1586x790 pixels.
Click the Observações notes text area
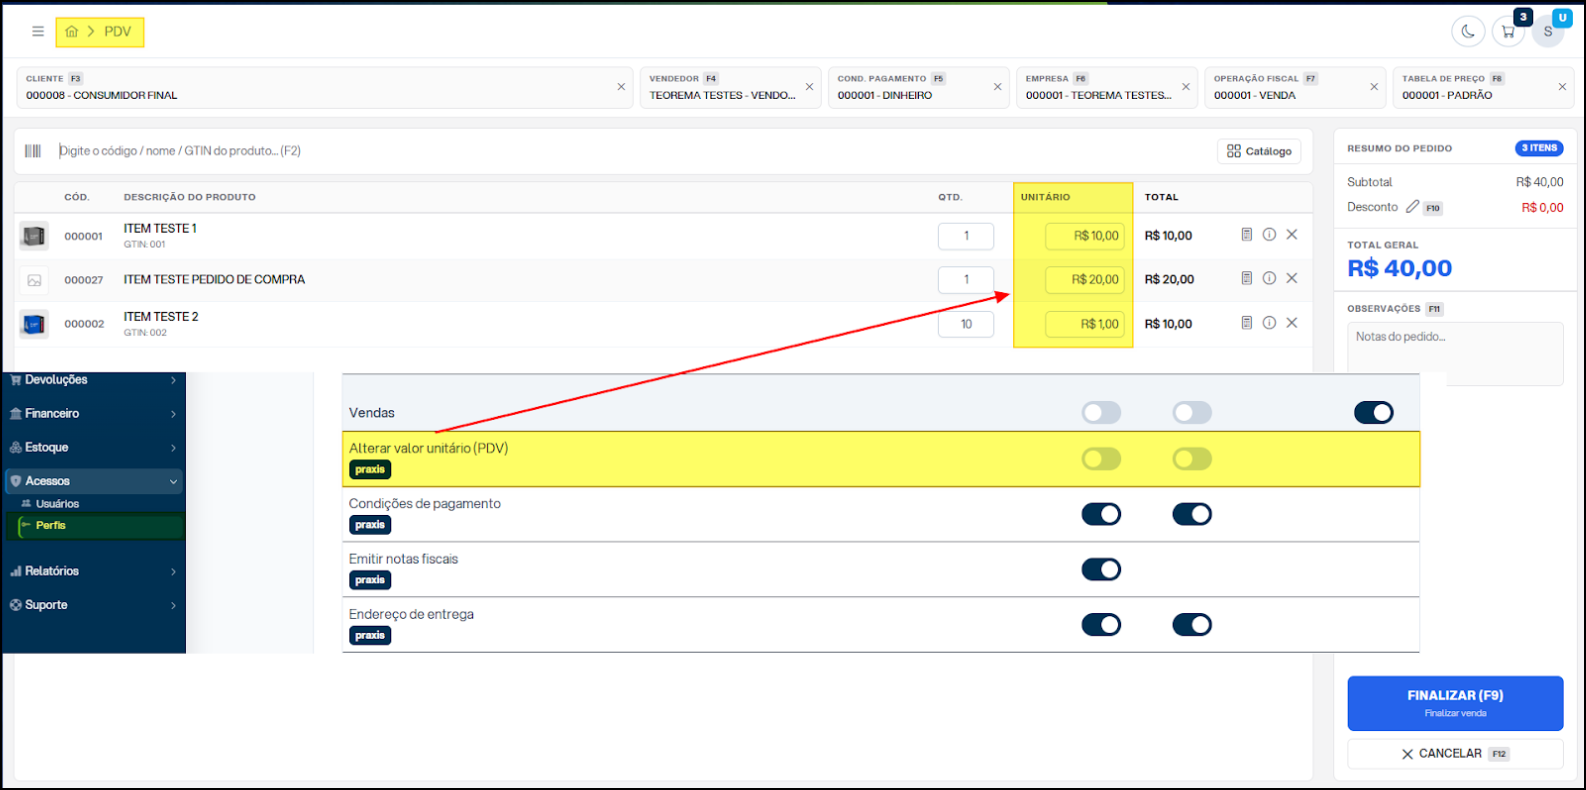click(1455, 353)
